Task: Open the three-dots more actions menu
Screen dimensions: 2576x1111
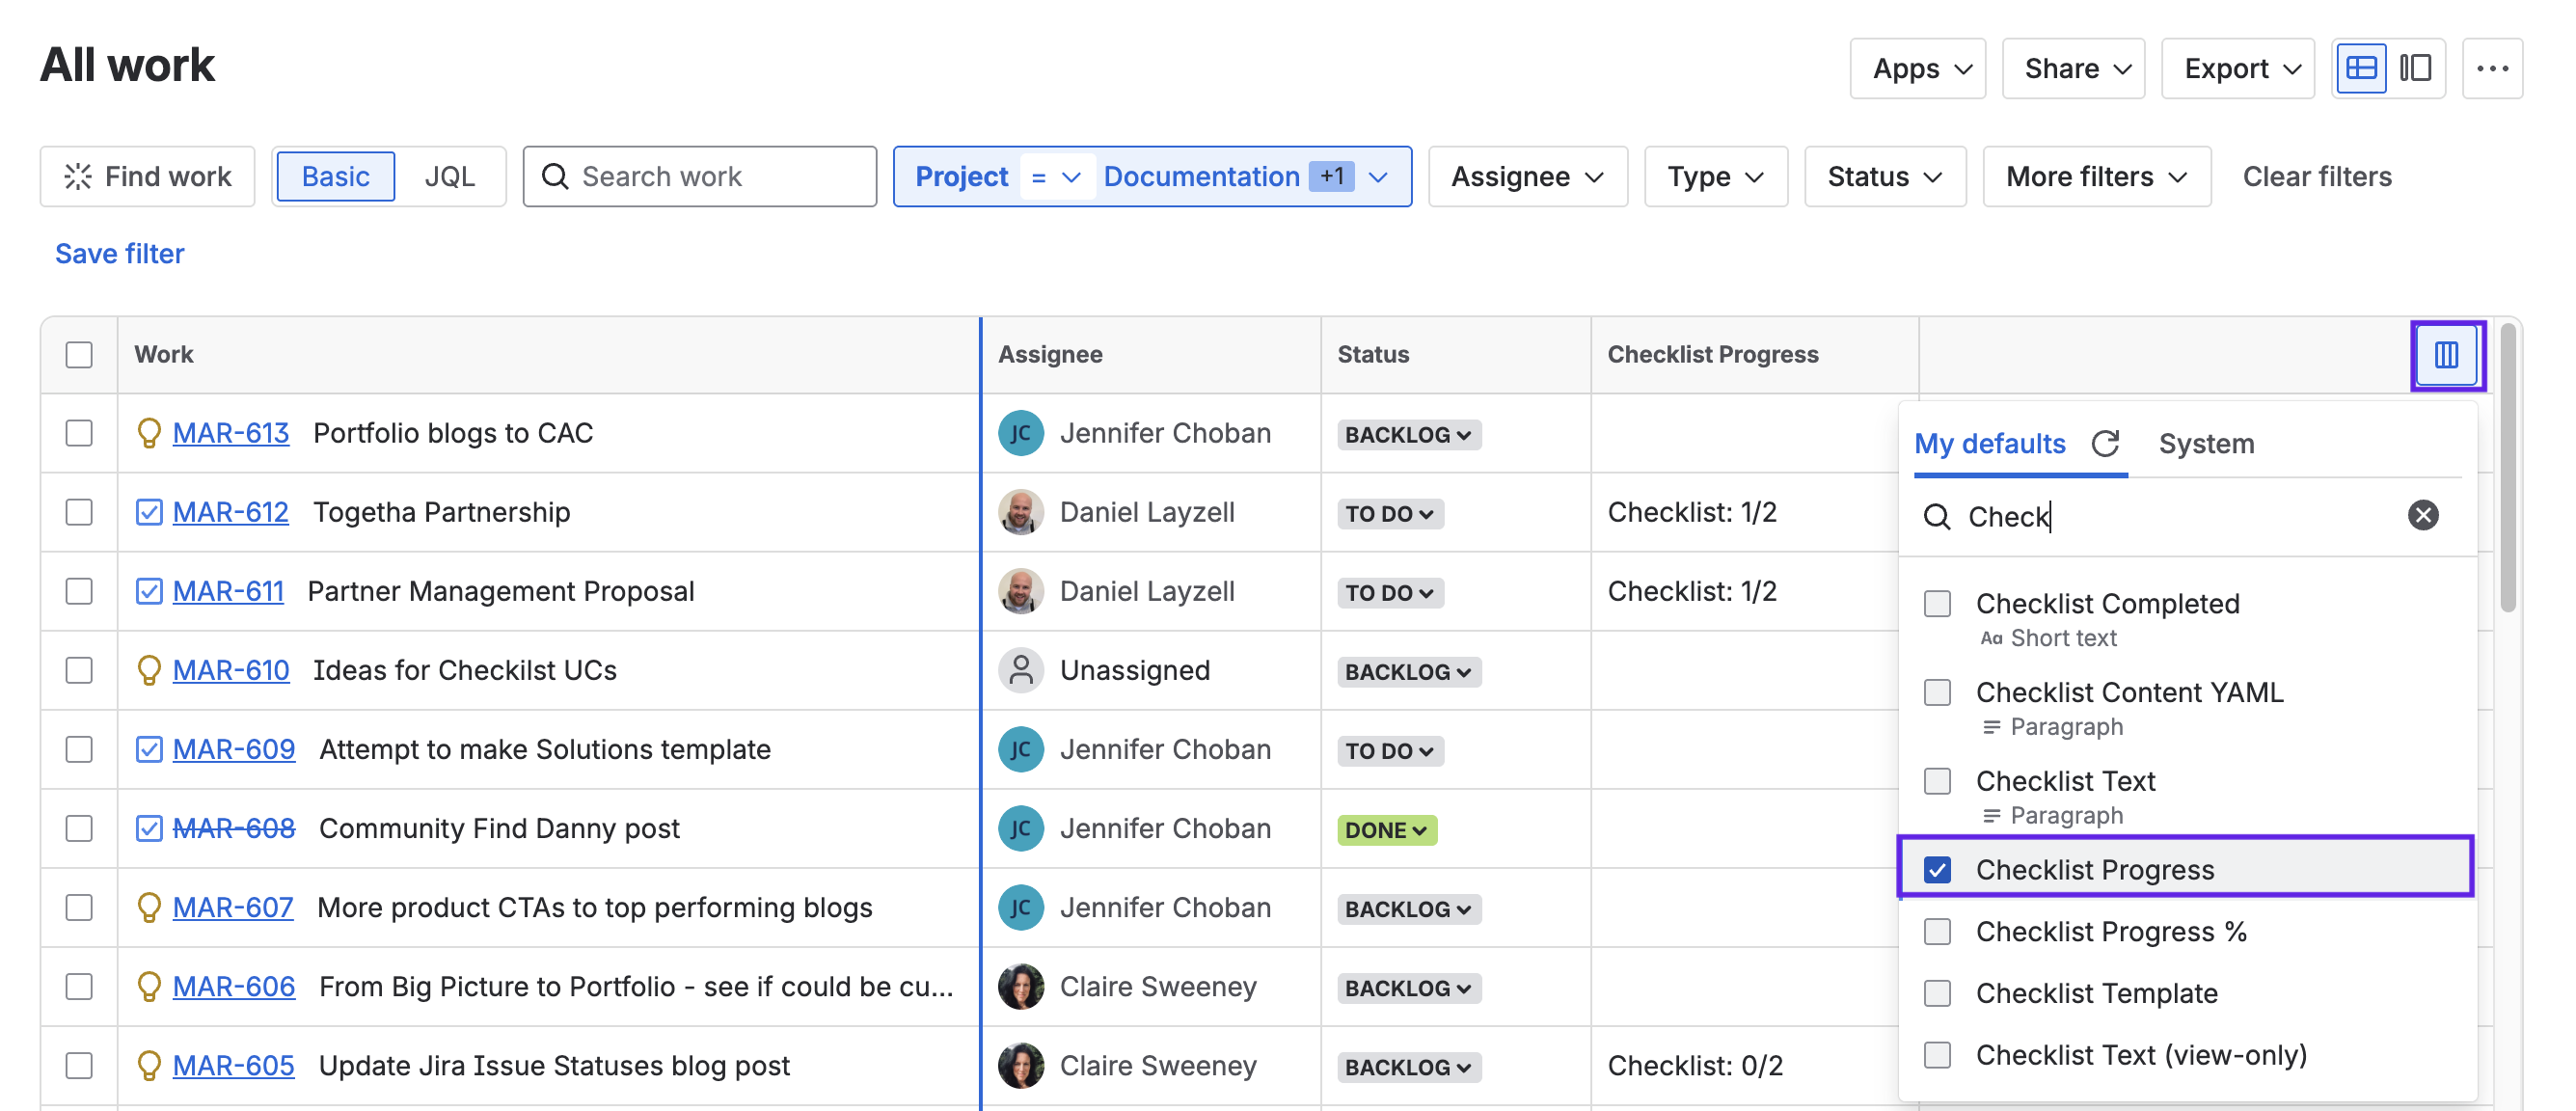Action: [x=2491, y=68]
